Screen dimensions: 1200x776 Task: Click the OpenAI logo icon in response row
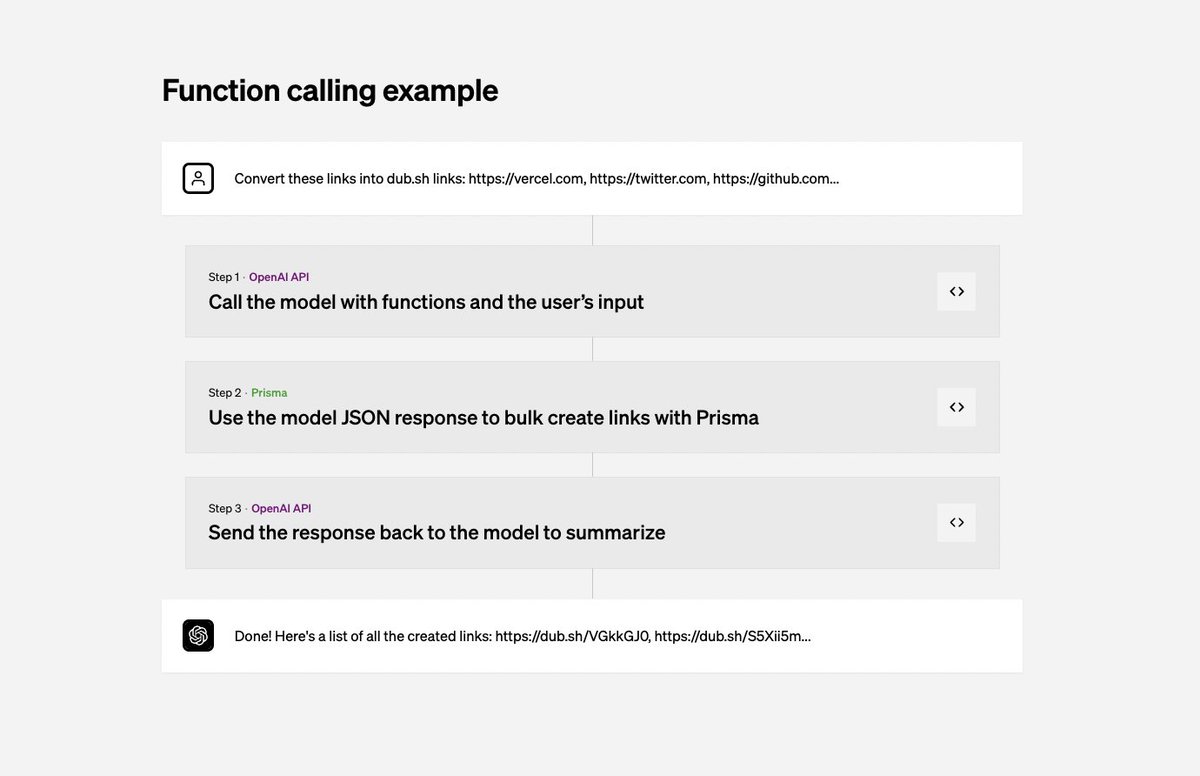[x=198, y=635]
